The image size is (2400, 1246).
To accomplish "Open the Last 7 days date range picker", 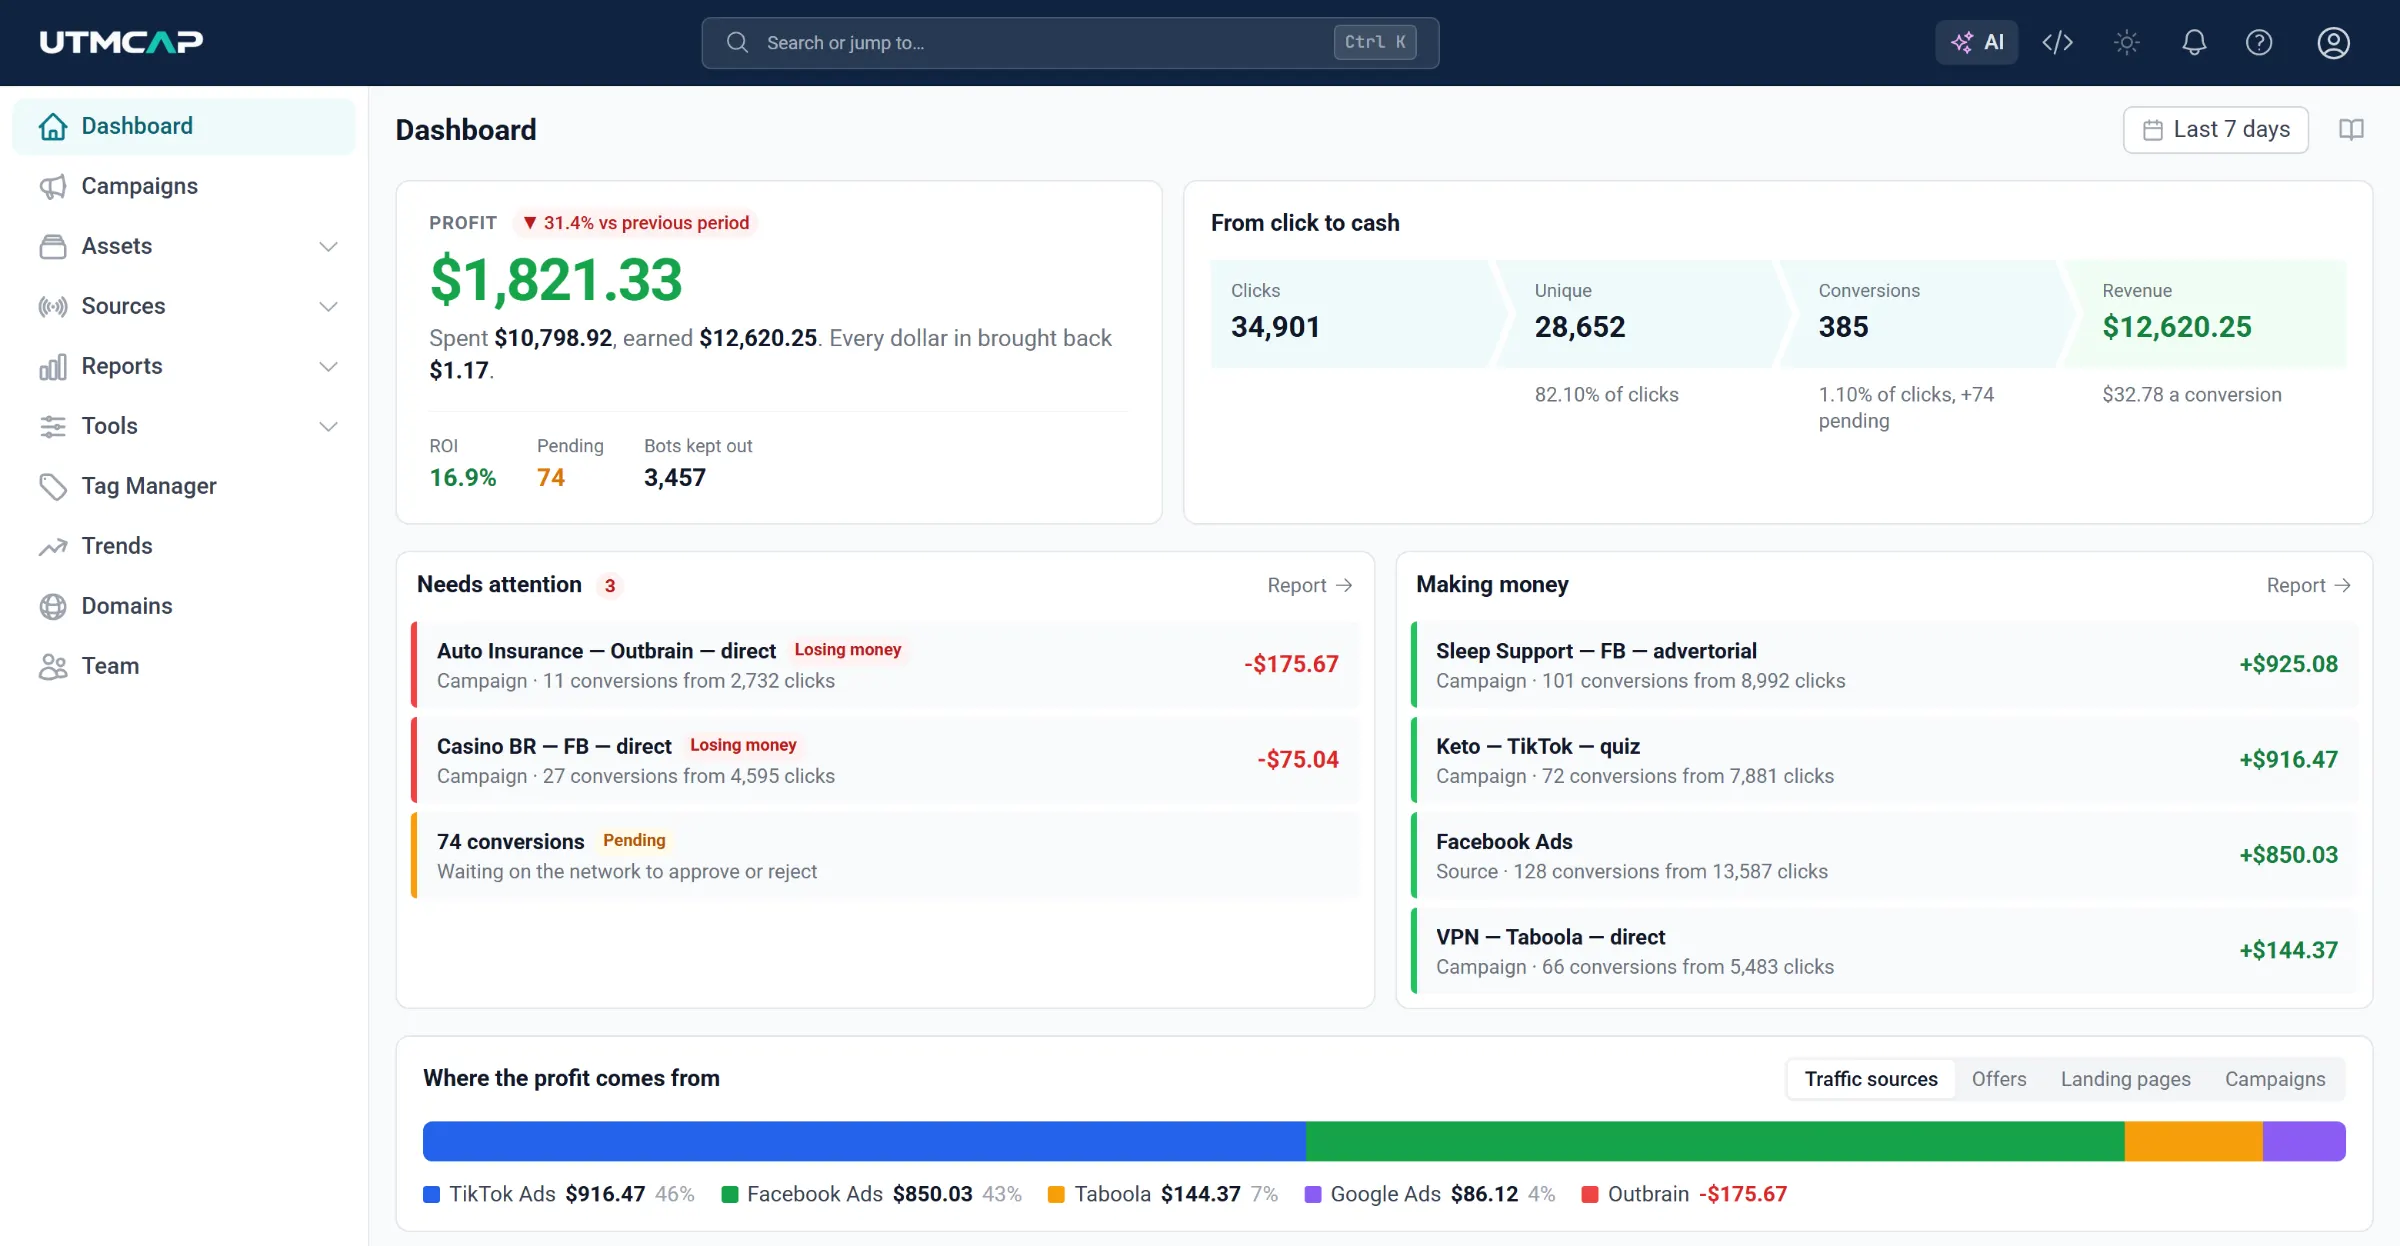I will [x=2215, y=130].
